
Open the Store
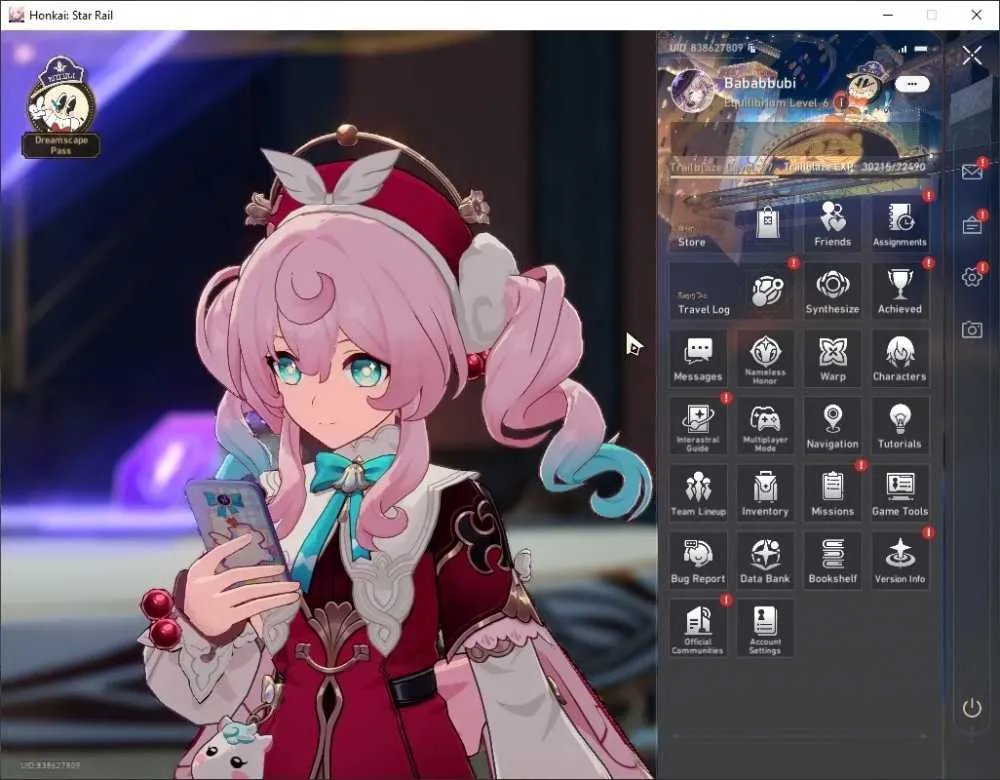pyautogui.click(x=732, y=224)
